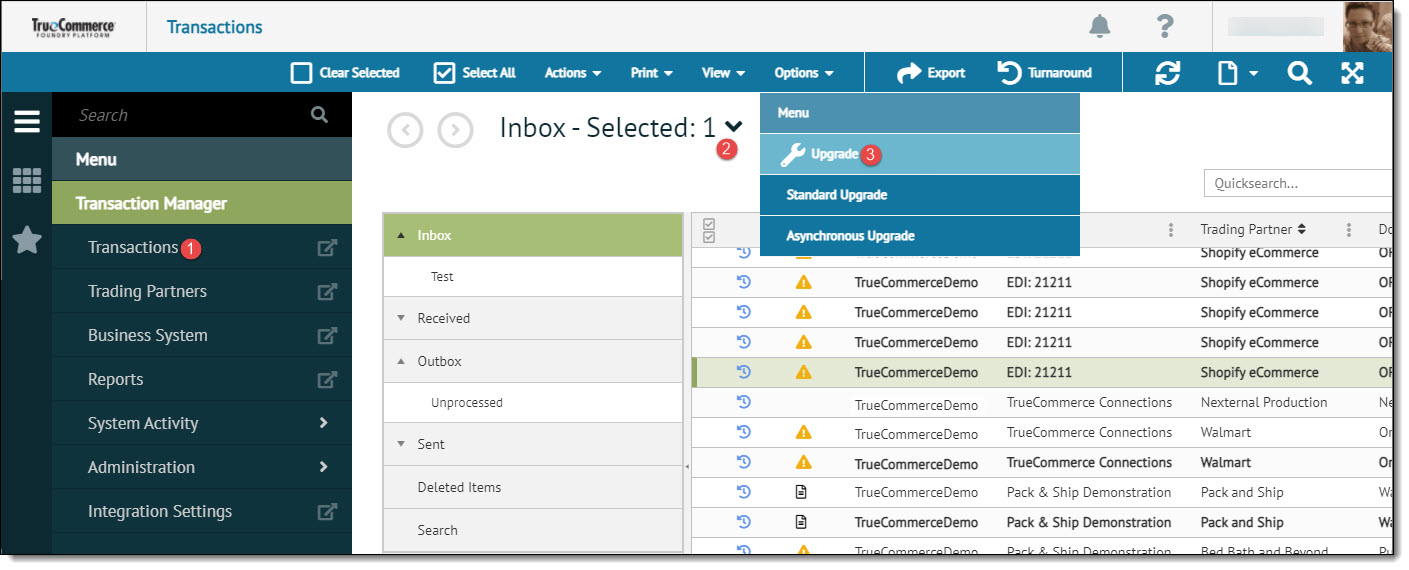Click history icon in highlighted Shopify row
Viewport: 1409px width, 570px height.
tap(743, 372)
